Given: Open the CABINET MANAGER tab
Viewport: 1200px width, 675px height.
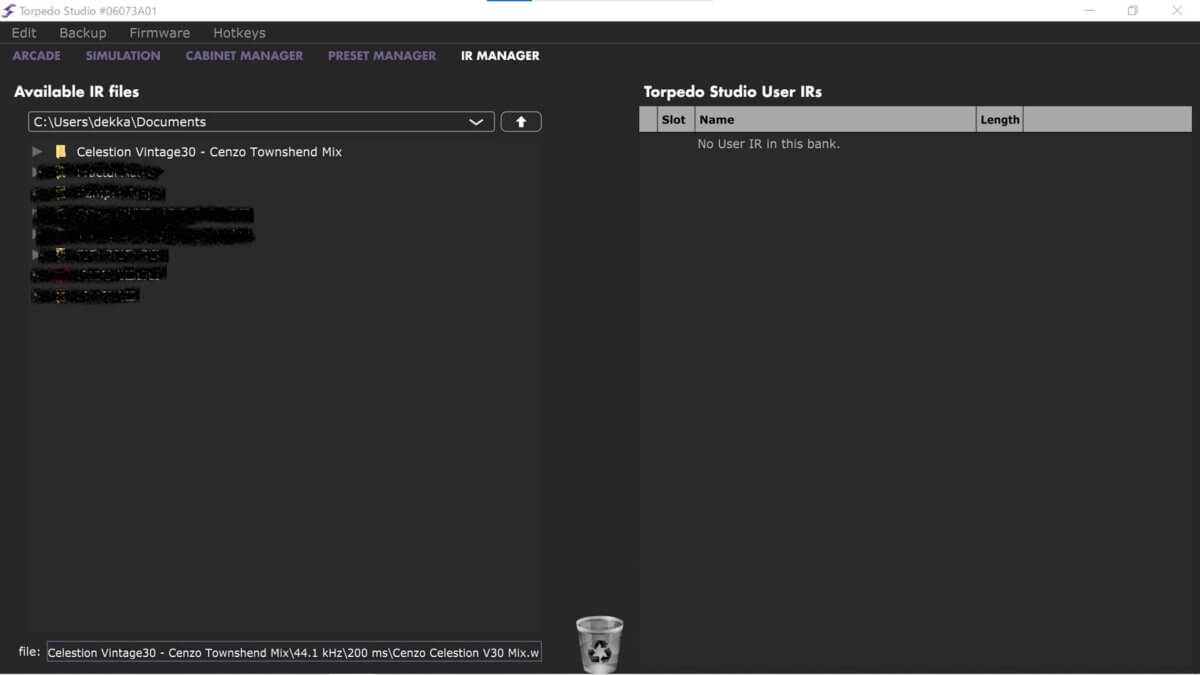Looking at the screenshot, I should point(244,56).
